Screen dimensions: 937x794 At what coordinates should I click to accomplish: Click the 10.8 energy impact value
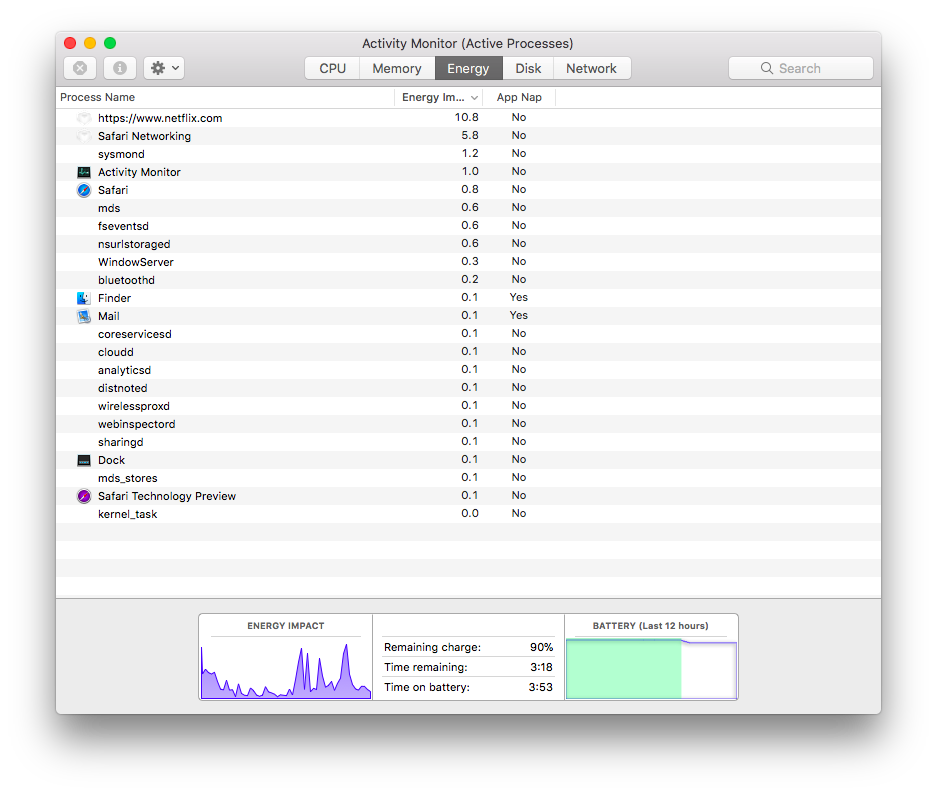(467, 117)
